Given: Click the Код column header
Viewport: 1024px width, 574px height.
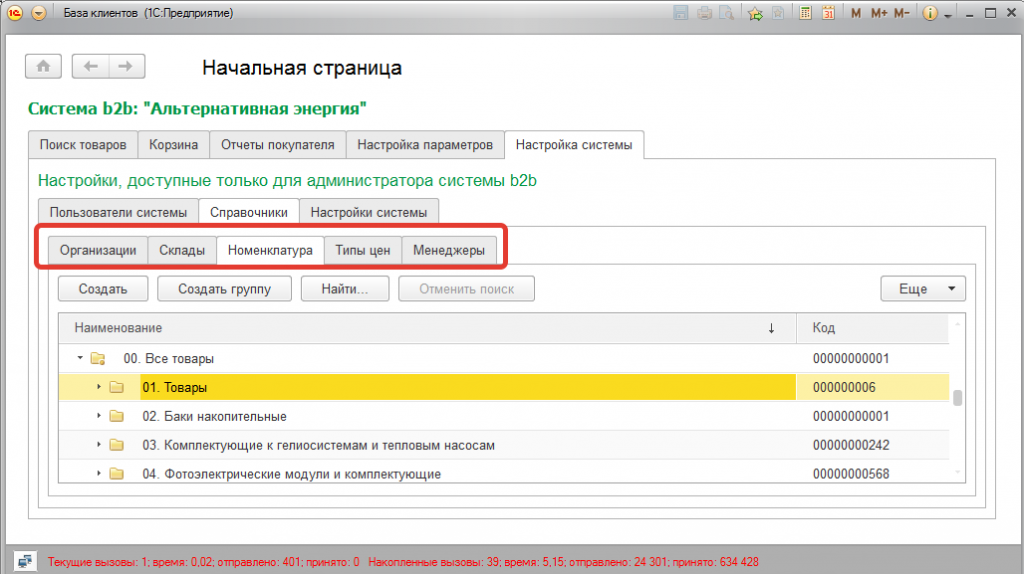Looking at the screenshot, I should (x=872, y=328).
